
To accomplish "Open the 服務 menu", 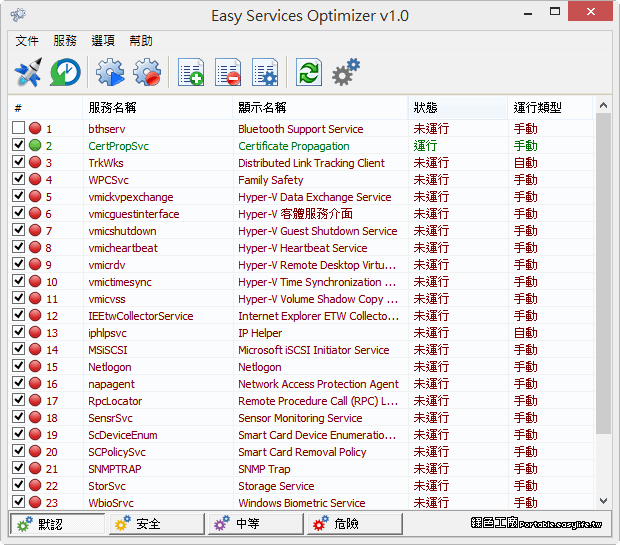I will coord(65,40).
